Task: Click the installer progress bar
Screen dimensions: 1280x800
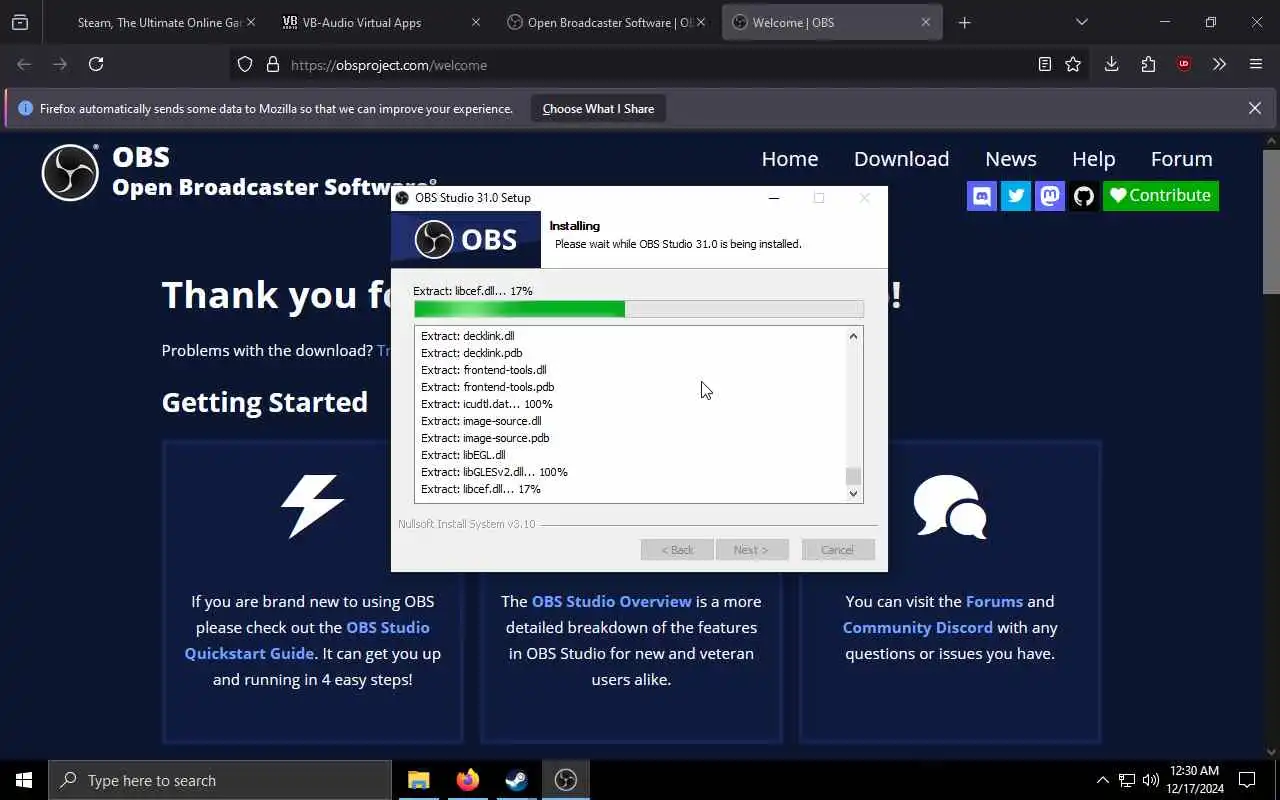Action: 638,309
